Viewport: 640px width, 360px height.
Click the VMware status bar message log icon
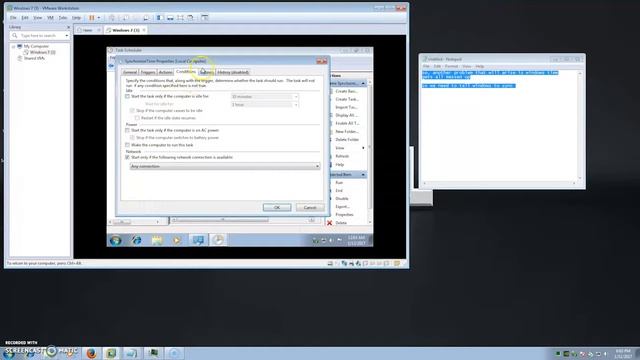point(396,264)
